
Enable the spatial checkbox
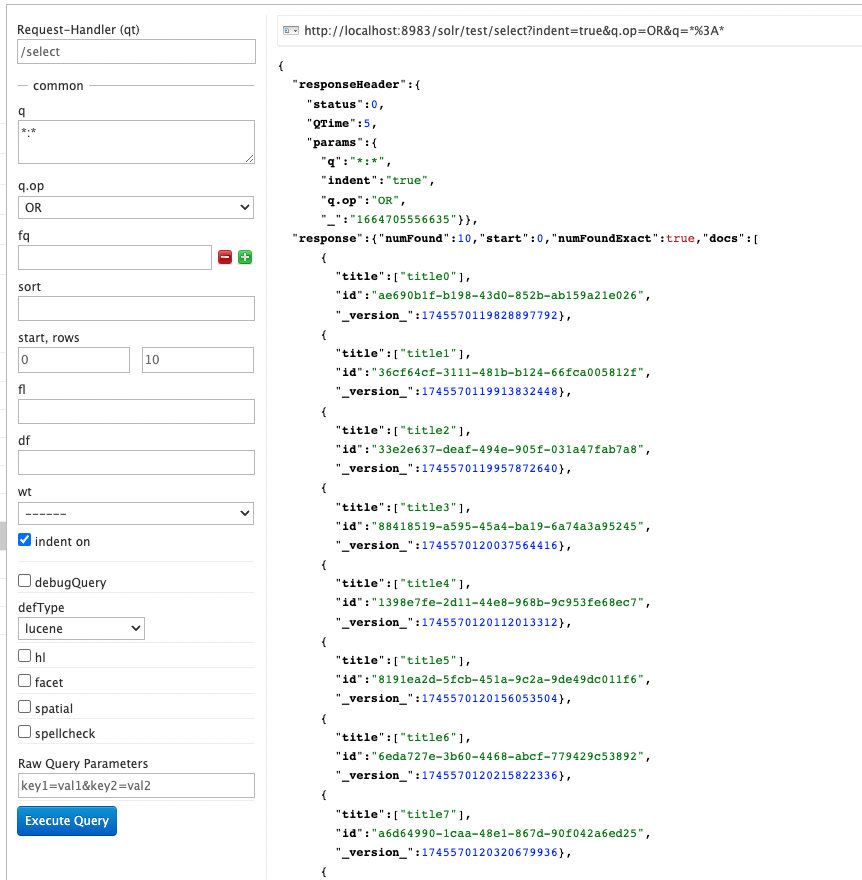click(x=25, y=707)
